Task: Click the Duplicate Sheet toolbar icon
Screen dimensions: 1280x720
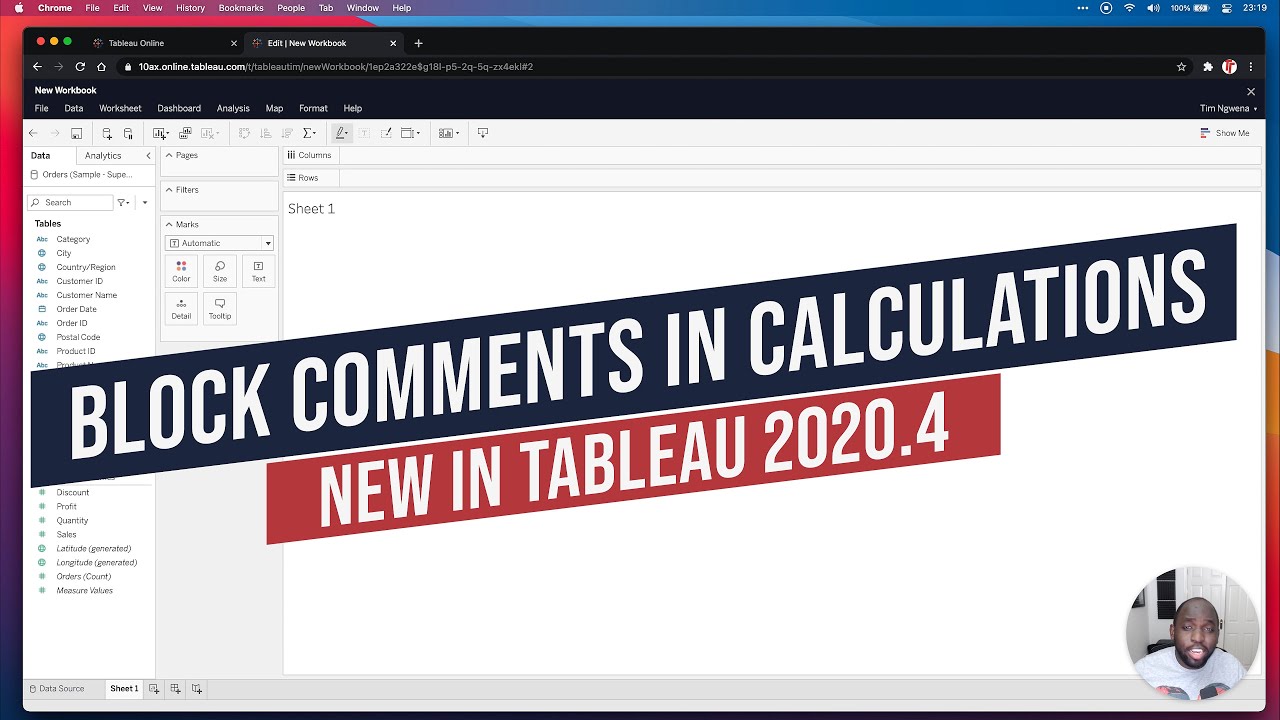Action: tap(185, 133)
